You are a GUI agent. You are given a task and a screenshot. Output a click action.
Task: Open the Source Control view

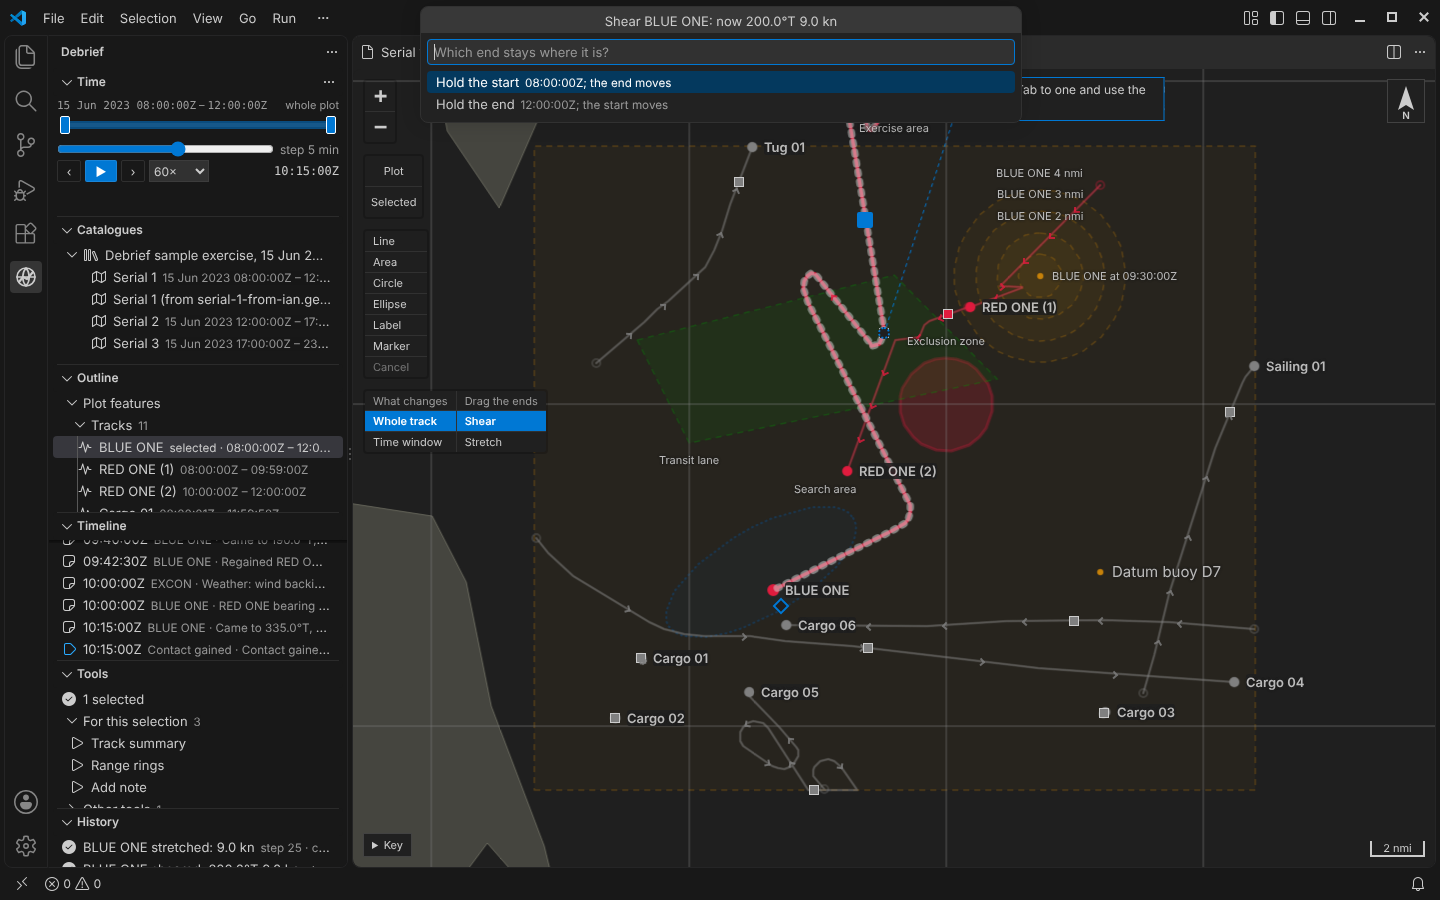pyautogui.click(x=26, y=145)
